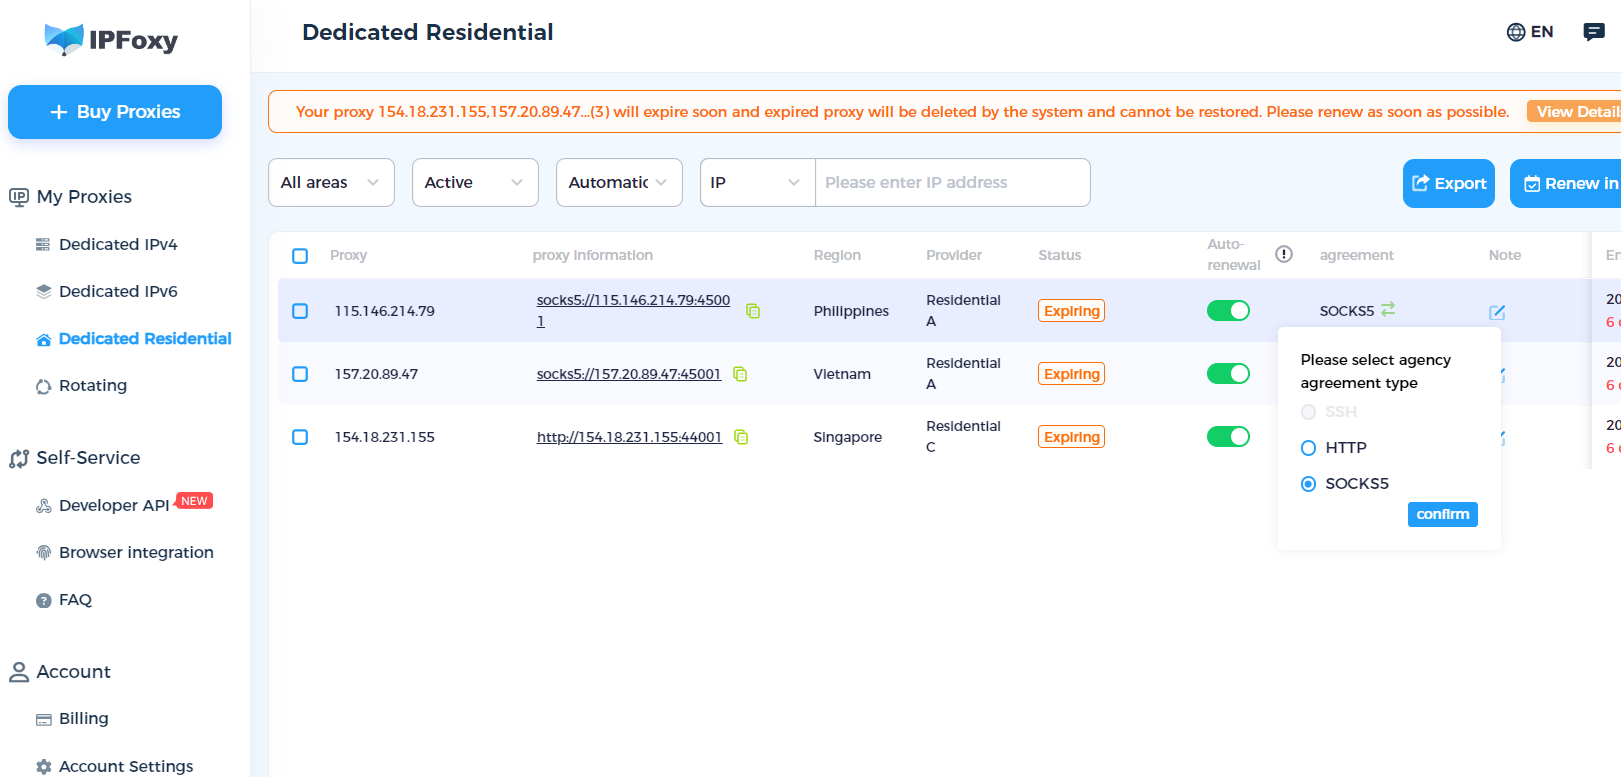Open the Active status dropdown
The width and height of the screenshot is (1621, 777).
click(475, 182)
